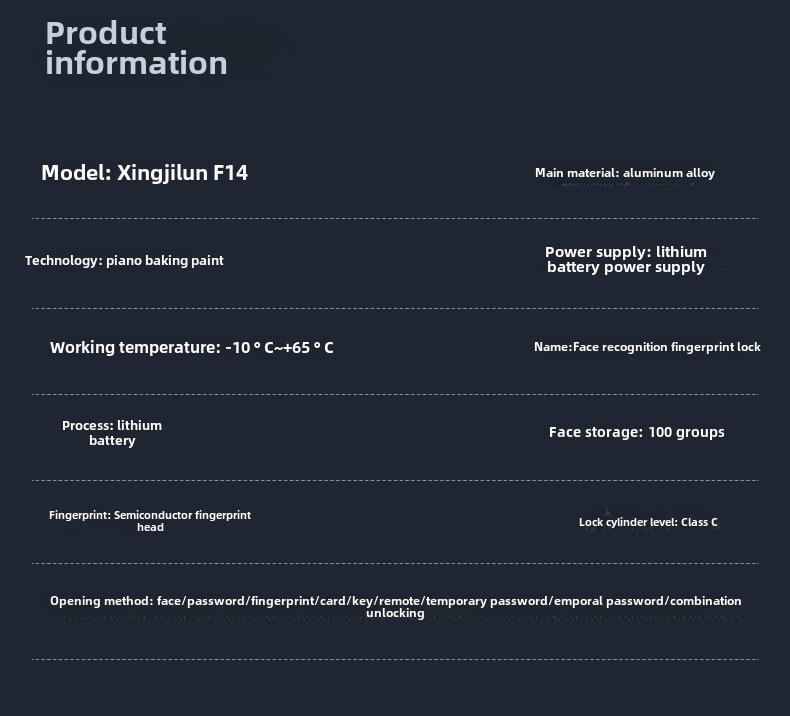Select Fingerprint: Semiconductor fingerprint head text

pyautogui.click(x=150, y=521)
